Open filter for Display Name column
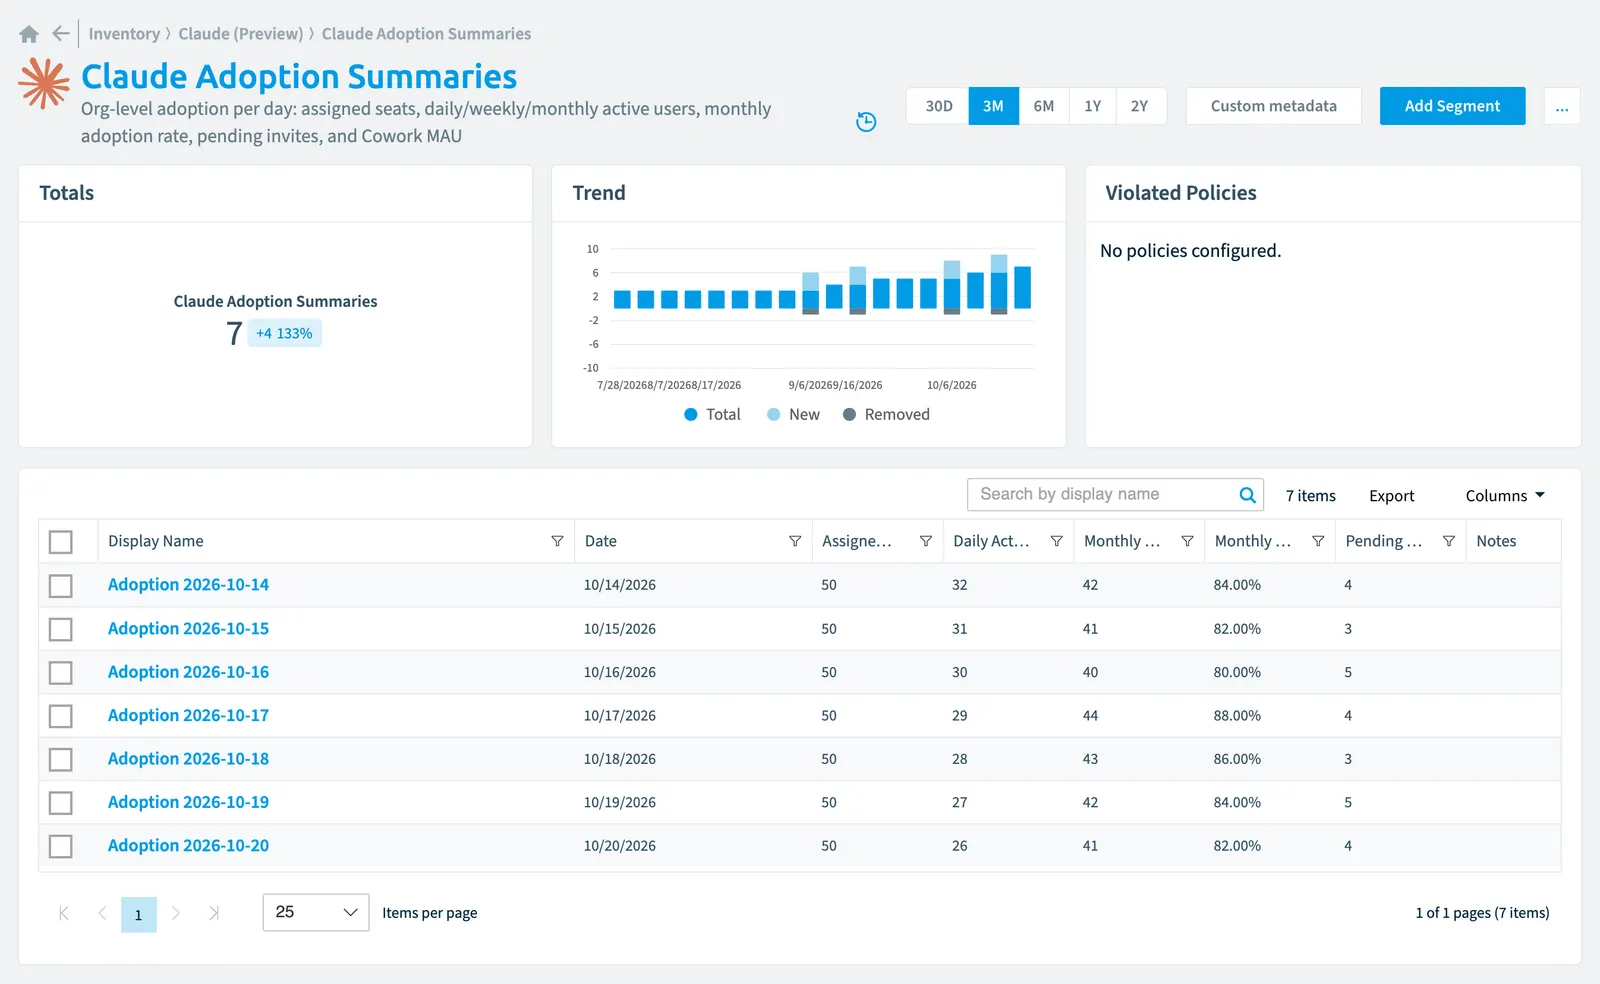 click(557, 541)
